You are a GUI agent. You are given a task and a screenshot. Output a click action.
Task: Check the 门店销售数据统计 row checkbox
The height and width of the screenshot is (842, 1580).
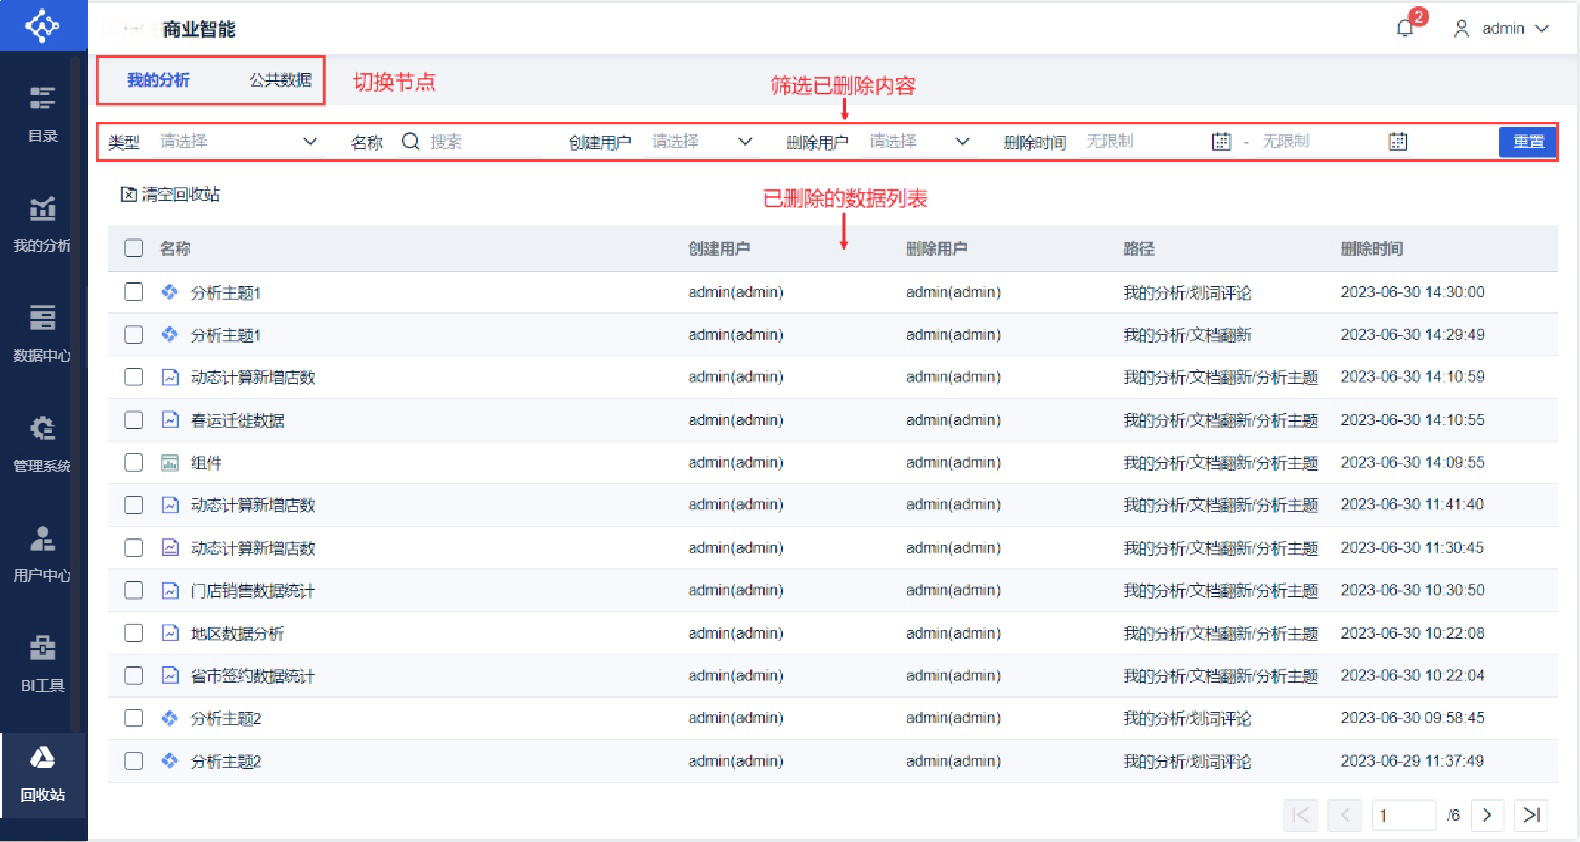pyautogui.click(x=134, y=590)
